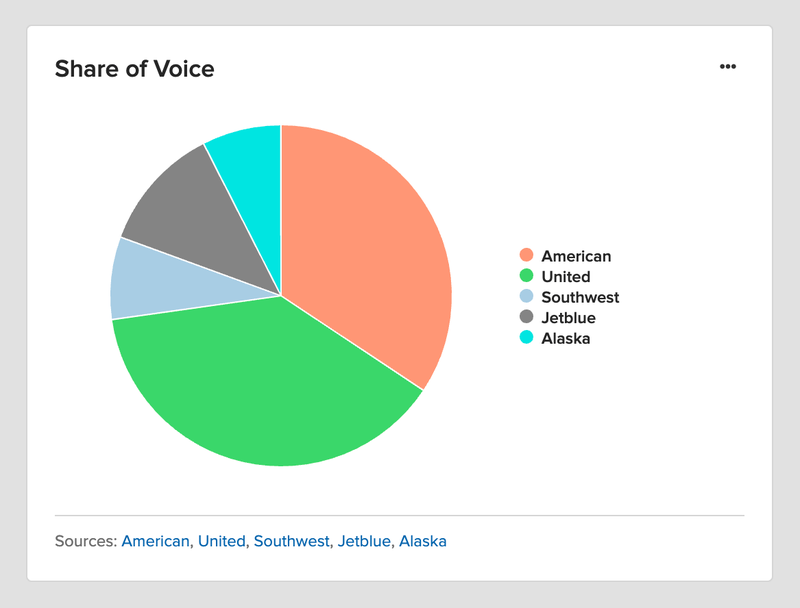Click the cyan Alaska legend dot
The image size is (800, 608).
(525, 338)
